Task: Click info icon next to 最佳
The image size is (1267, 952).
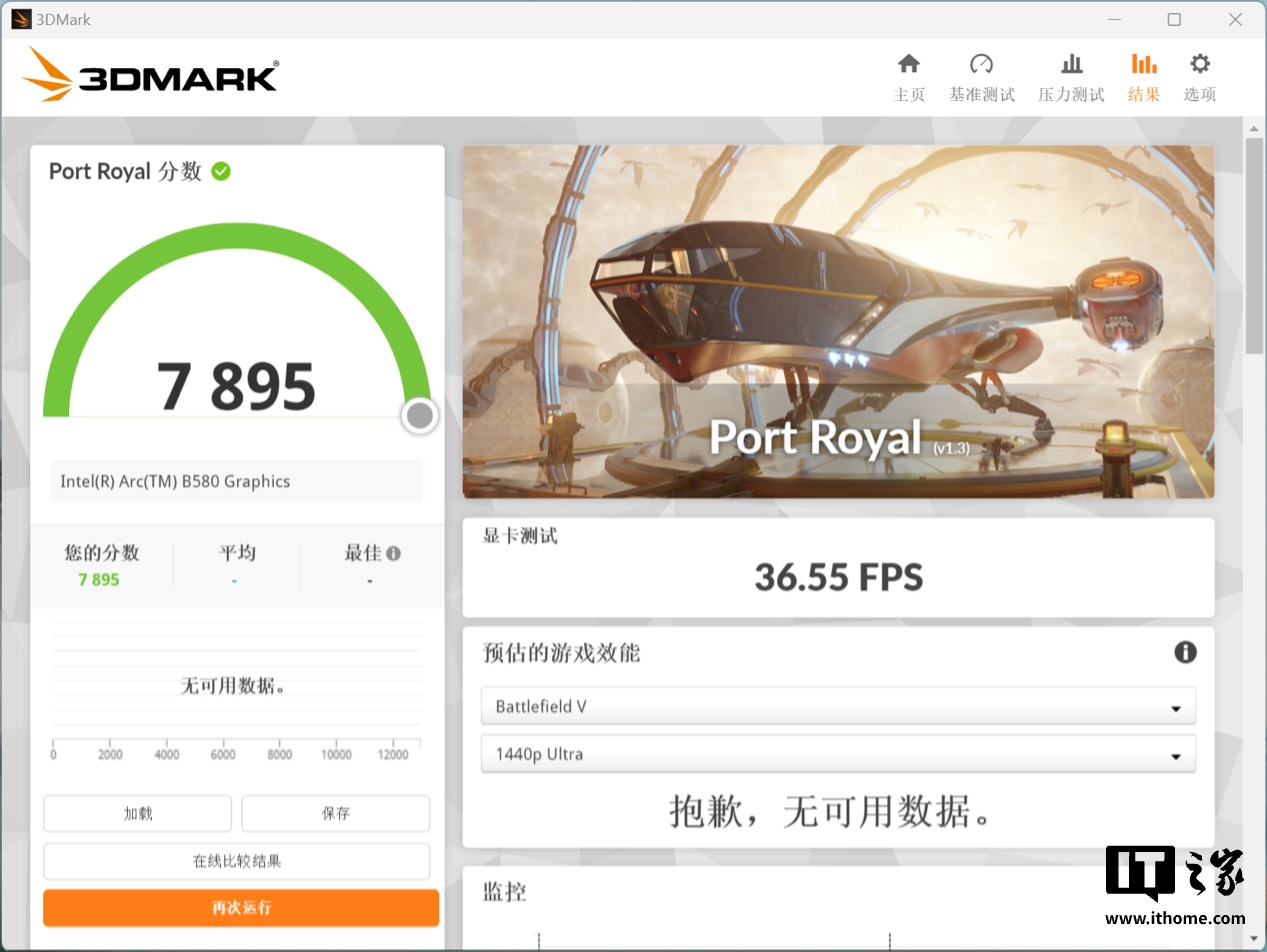Action: [x=394, y=553]
